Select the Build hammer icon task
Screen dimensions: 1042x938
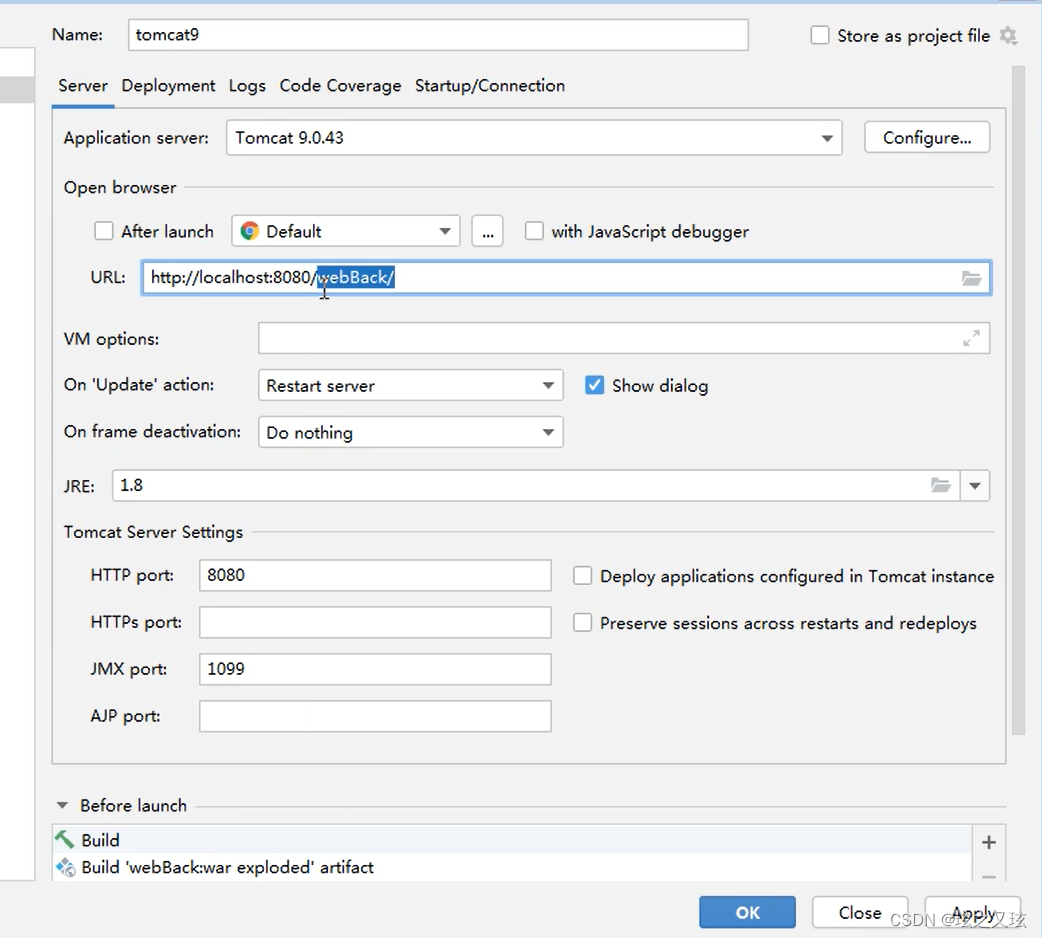pos(66,840)
